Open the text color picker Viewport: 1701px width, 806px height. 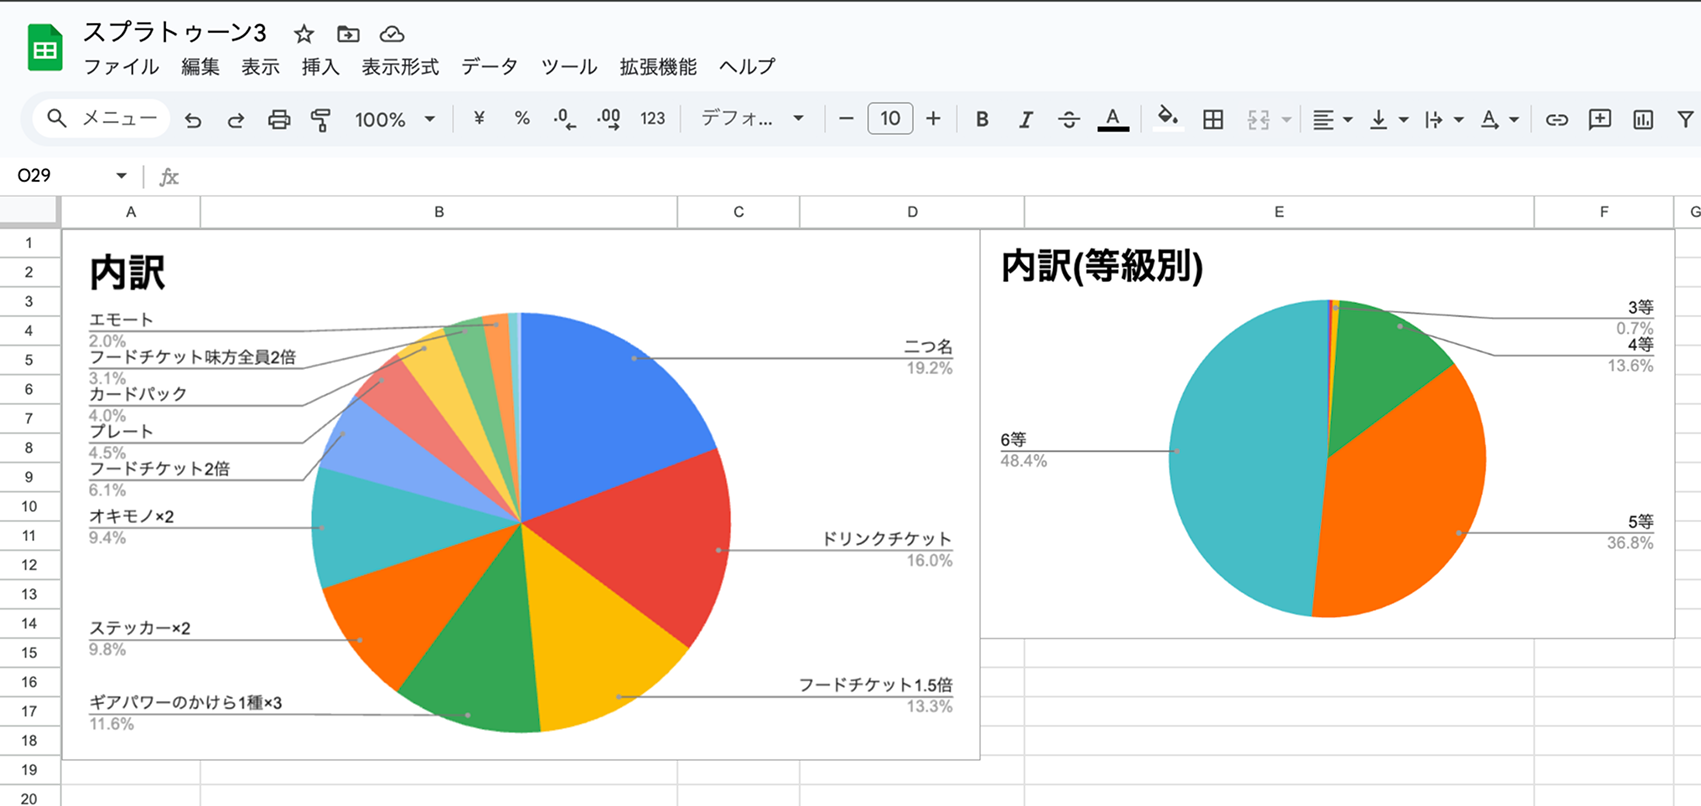click(1113, 119)
